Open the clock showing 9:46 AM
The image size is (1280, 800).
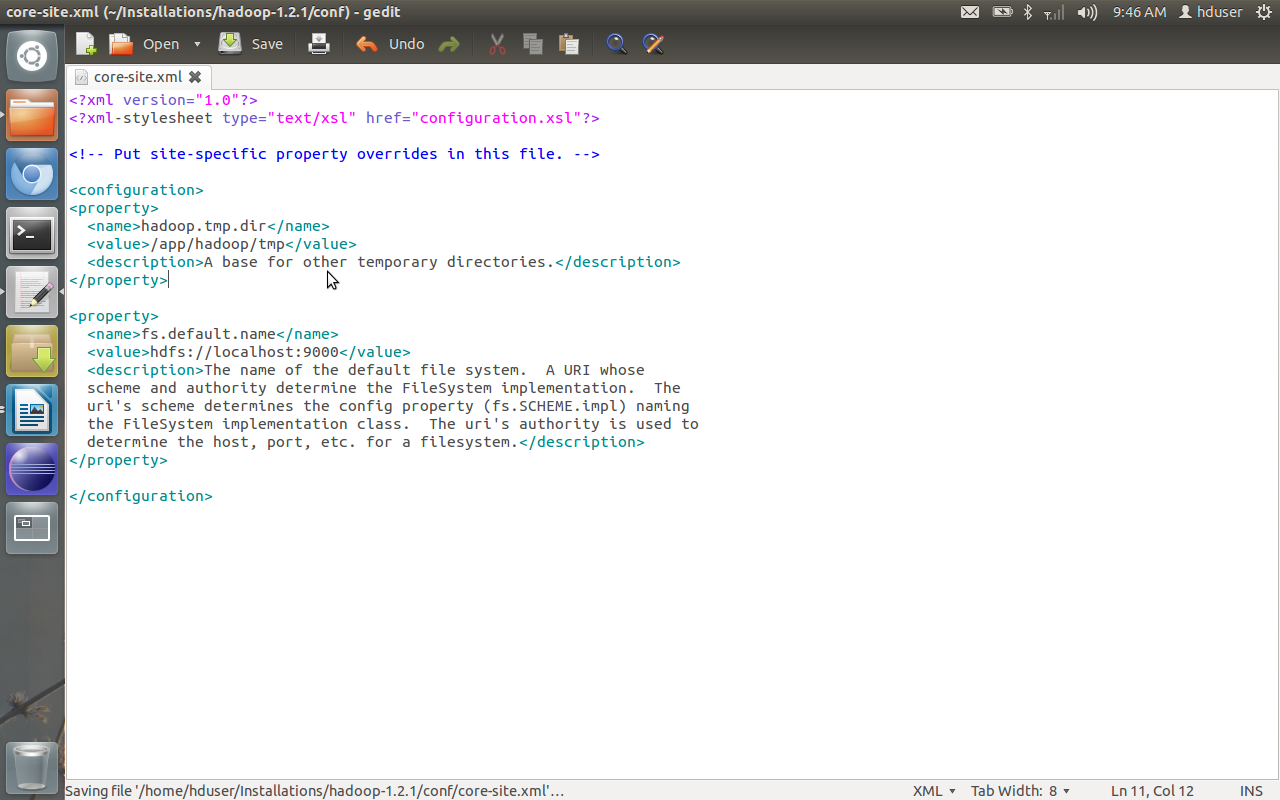tap(1139, 12)
